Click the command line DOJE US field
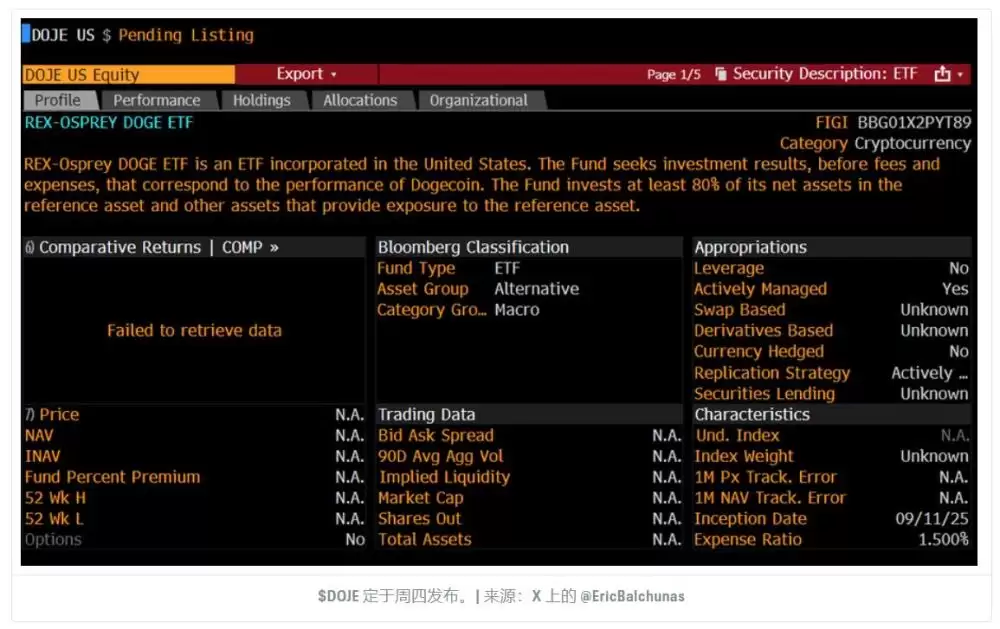1000x629 pixels. pyautogui.click(x=64, y=35)
